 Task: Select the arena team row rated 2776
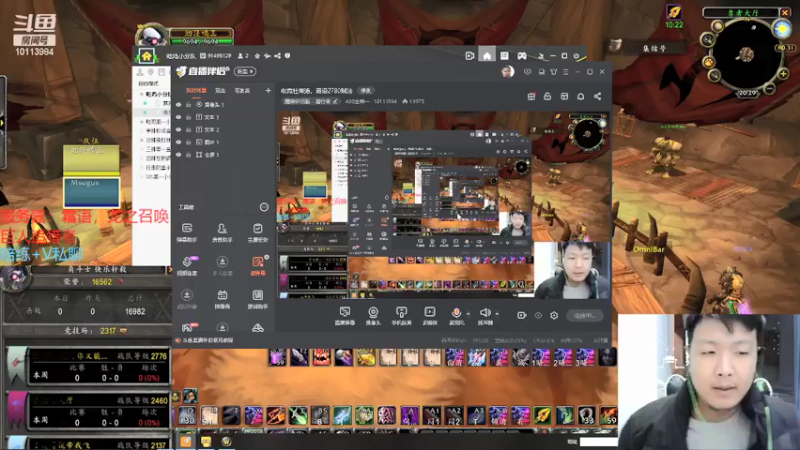87,366
